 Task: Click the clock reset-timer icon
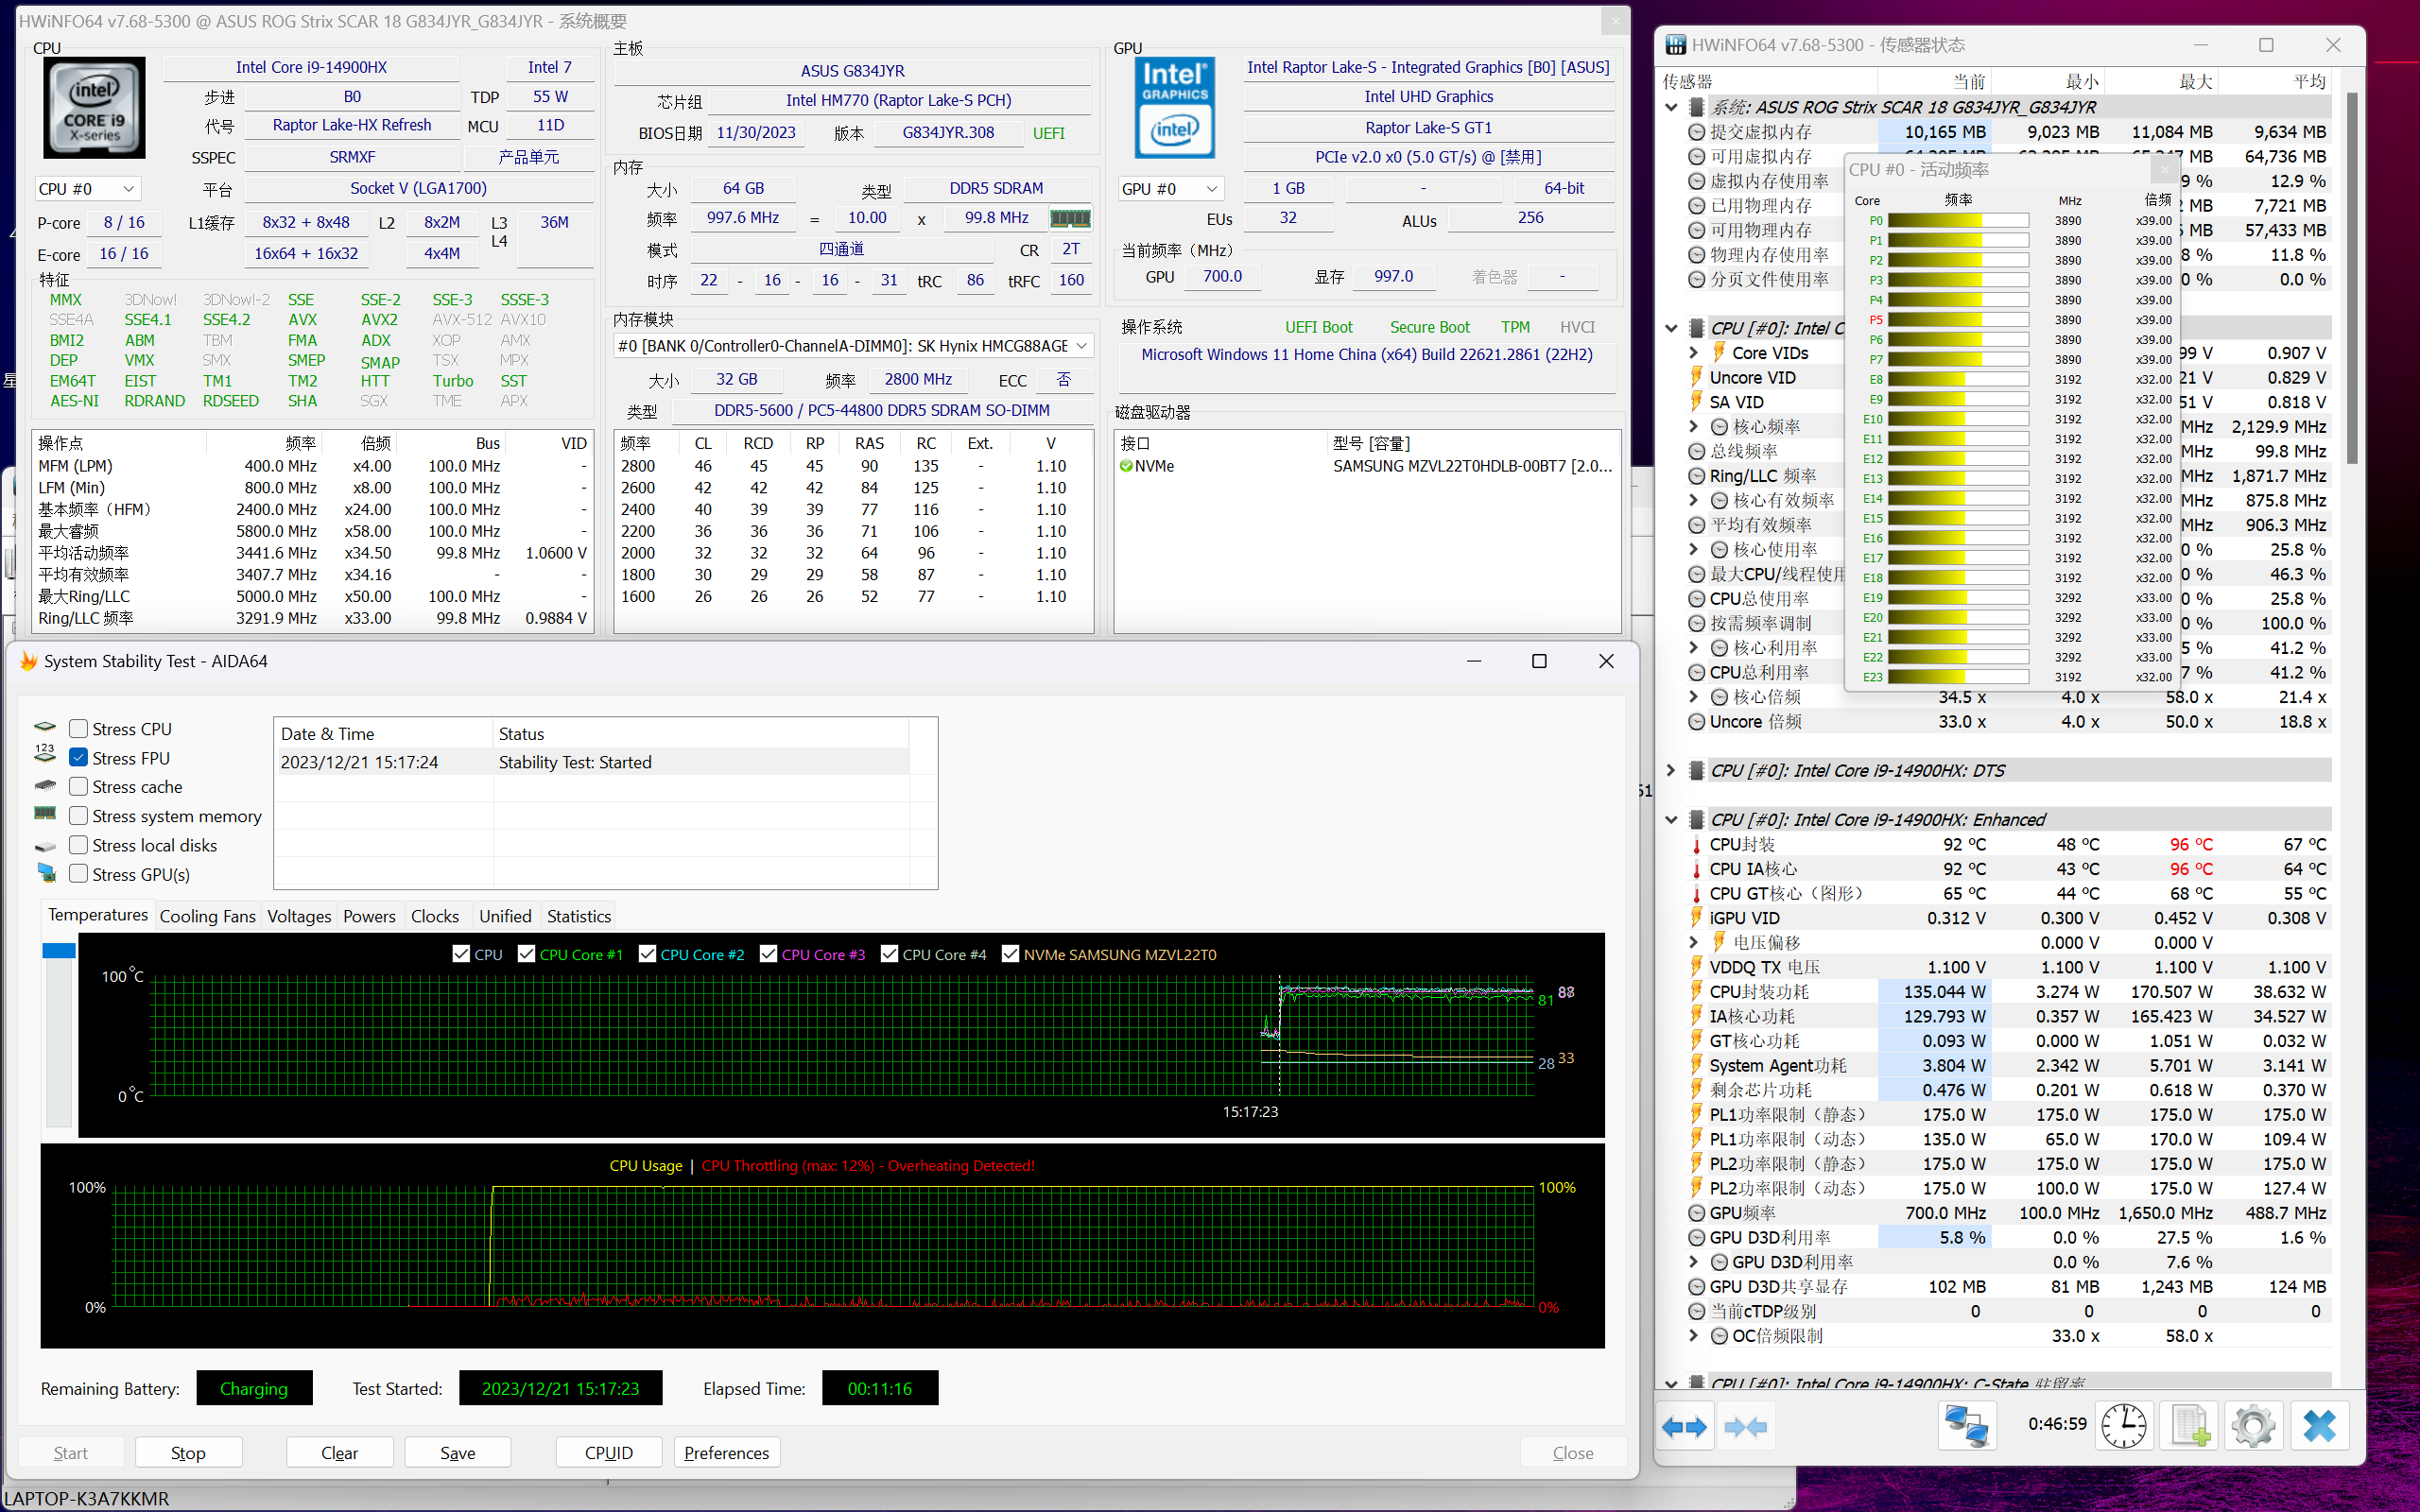2123,1426
